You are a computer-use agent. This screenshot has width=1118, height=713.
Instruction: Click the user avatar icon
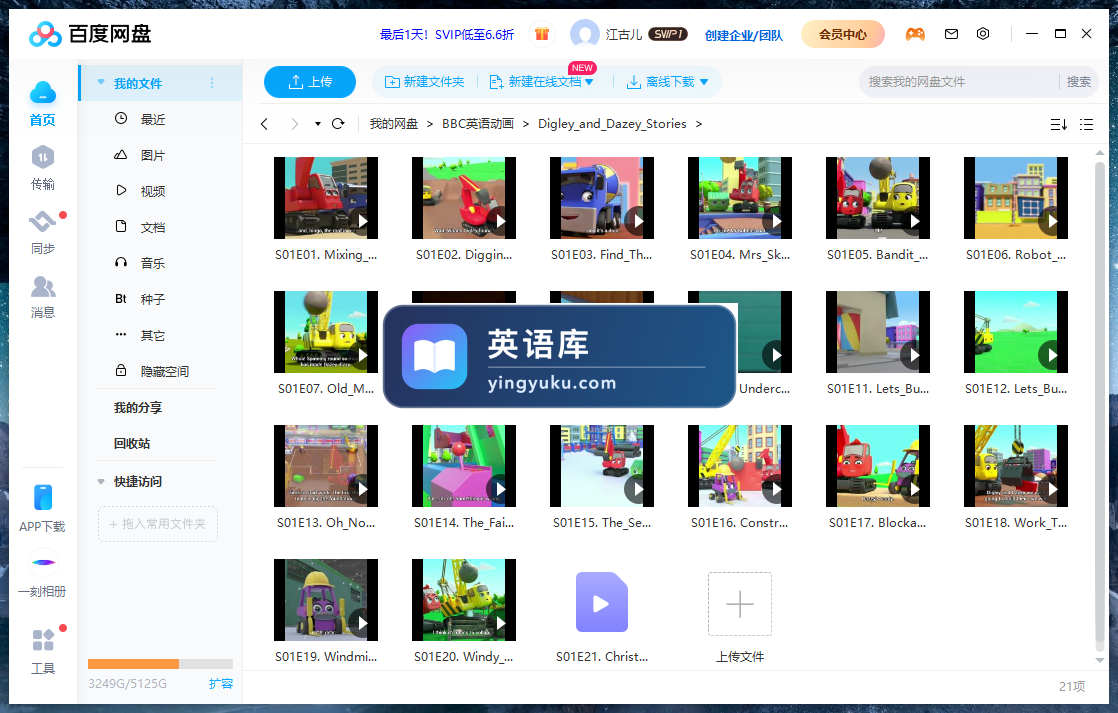[585, 34]
